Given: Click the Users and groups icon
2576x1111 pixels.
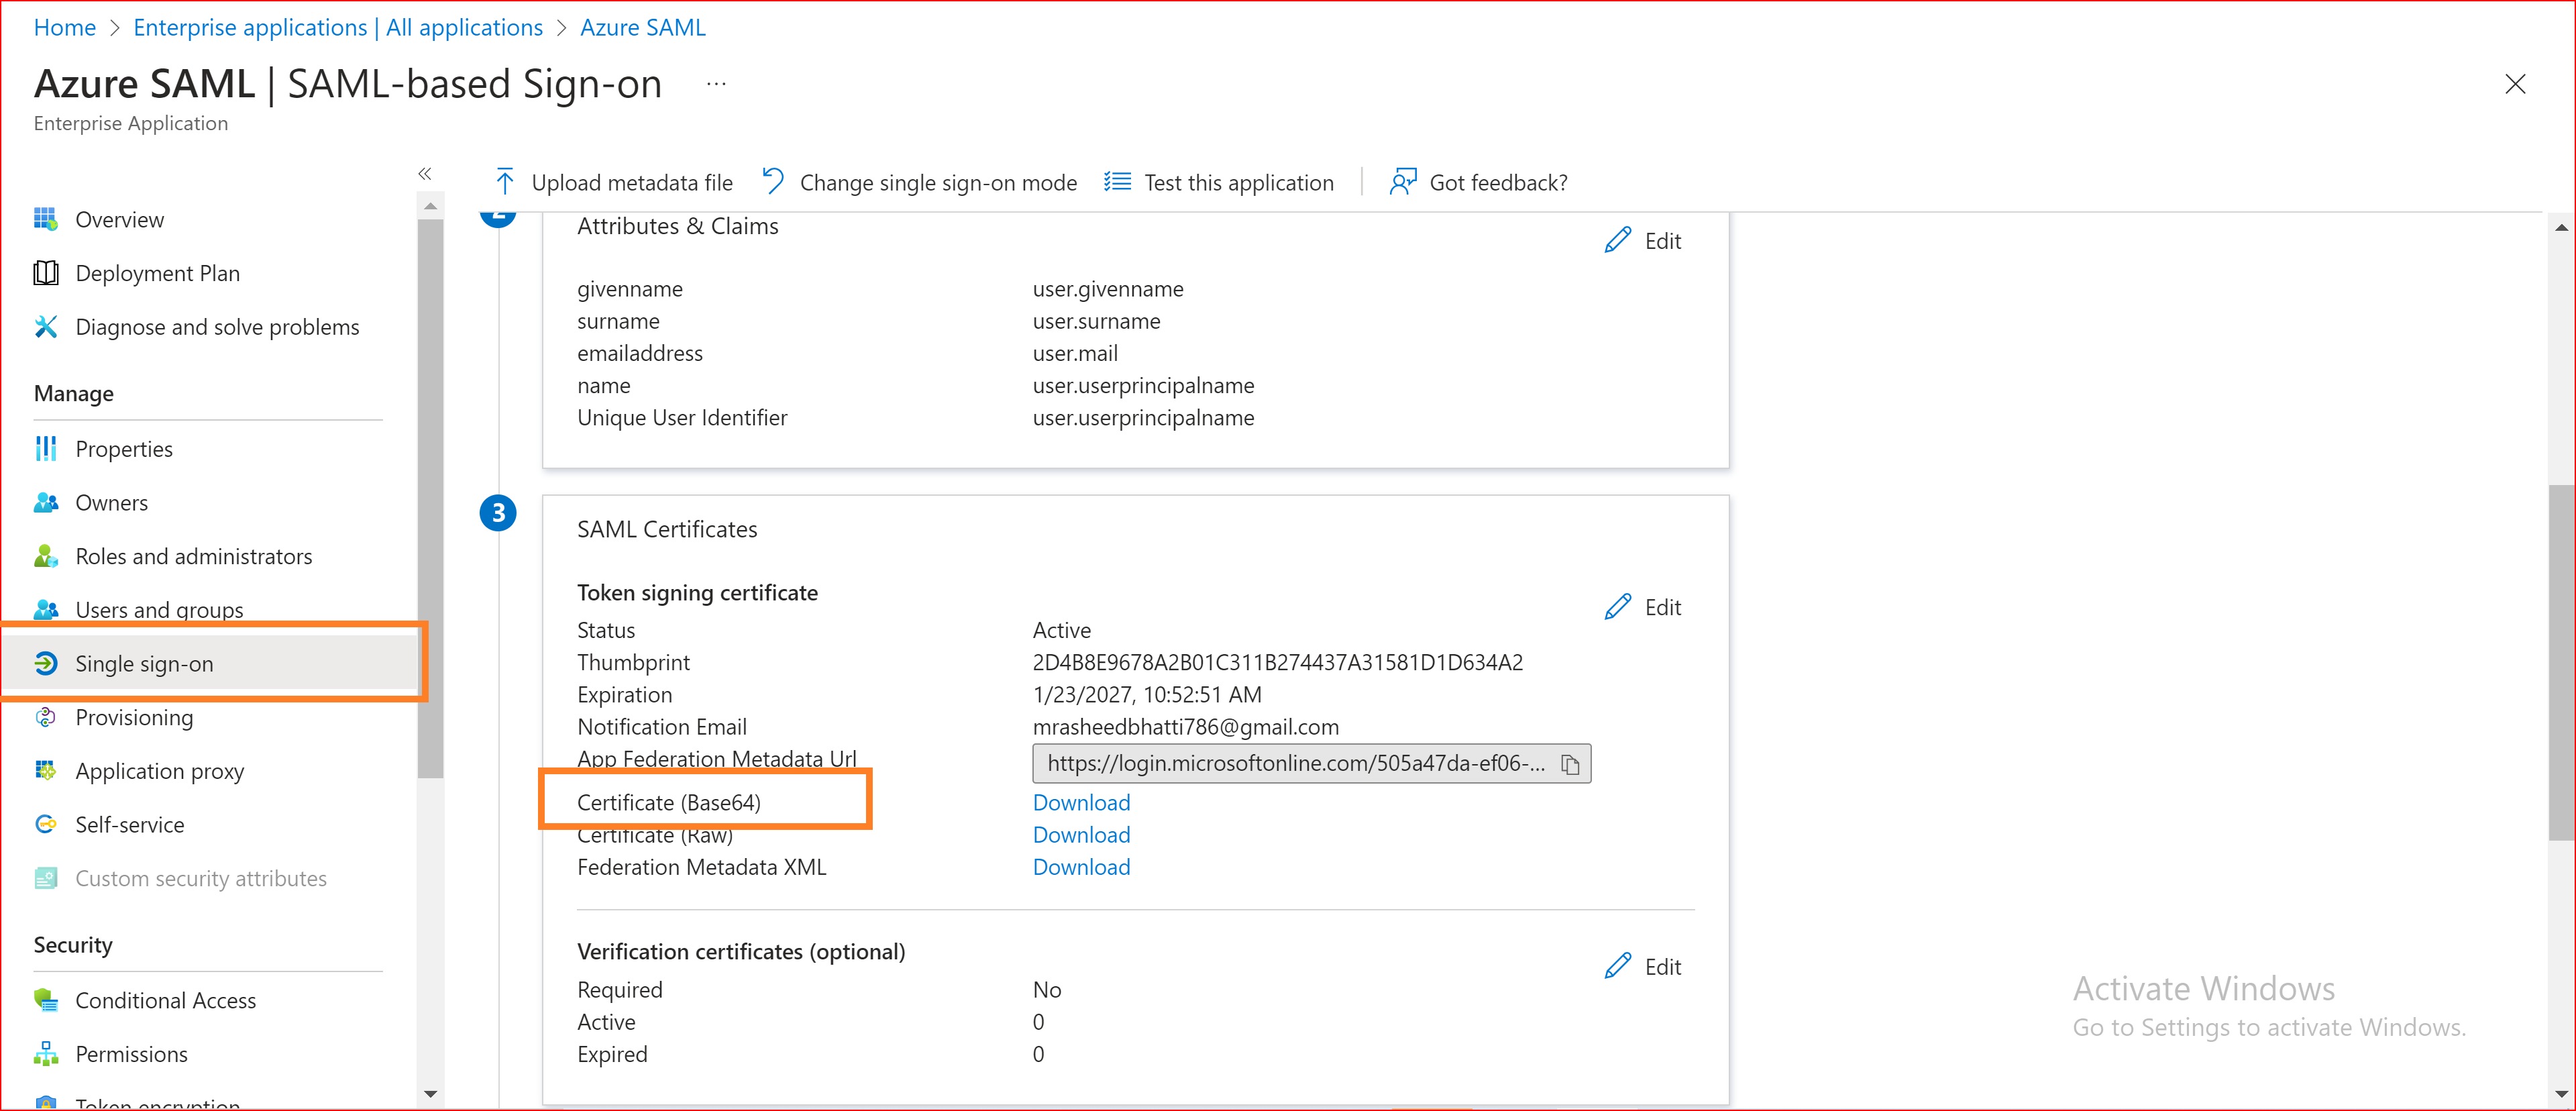Looking at the screenshot, I should coord(46,610).
